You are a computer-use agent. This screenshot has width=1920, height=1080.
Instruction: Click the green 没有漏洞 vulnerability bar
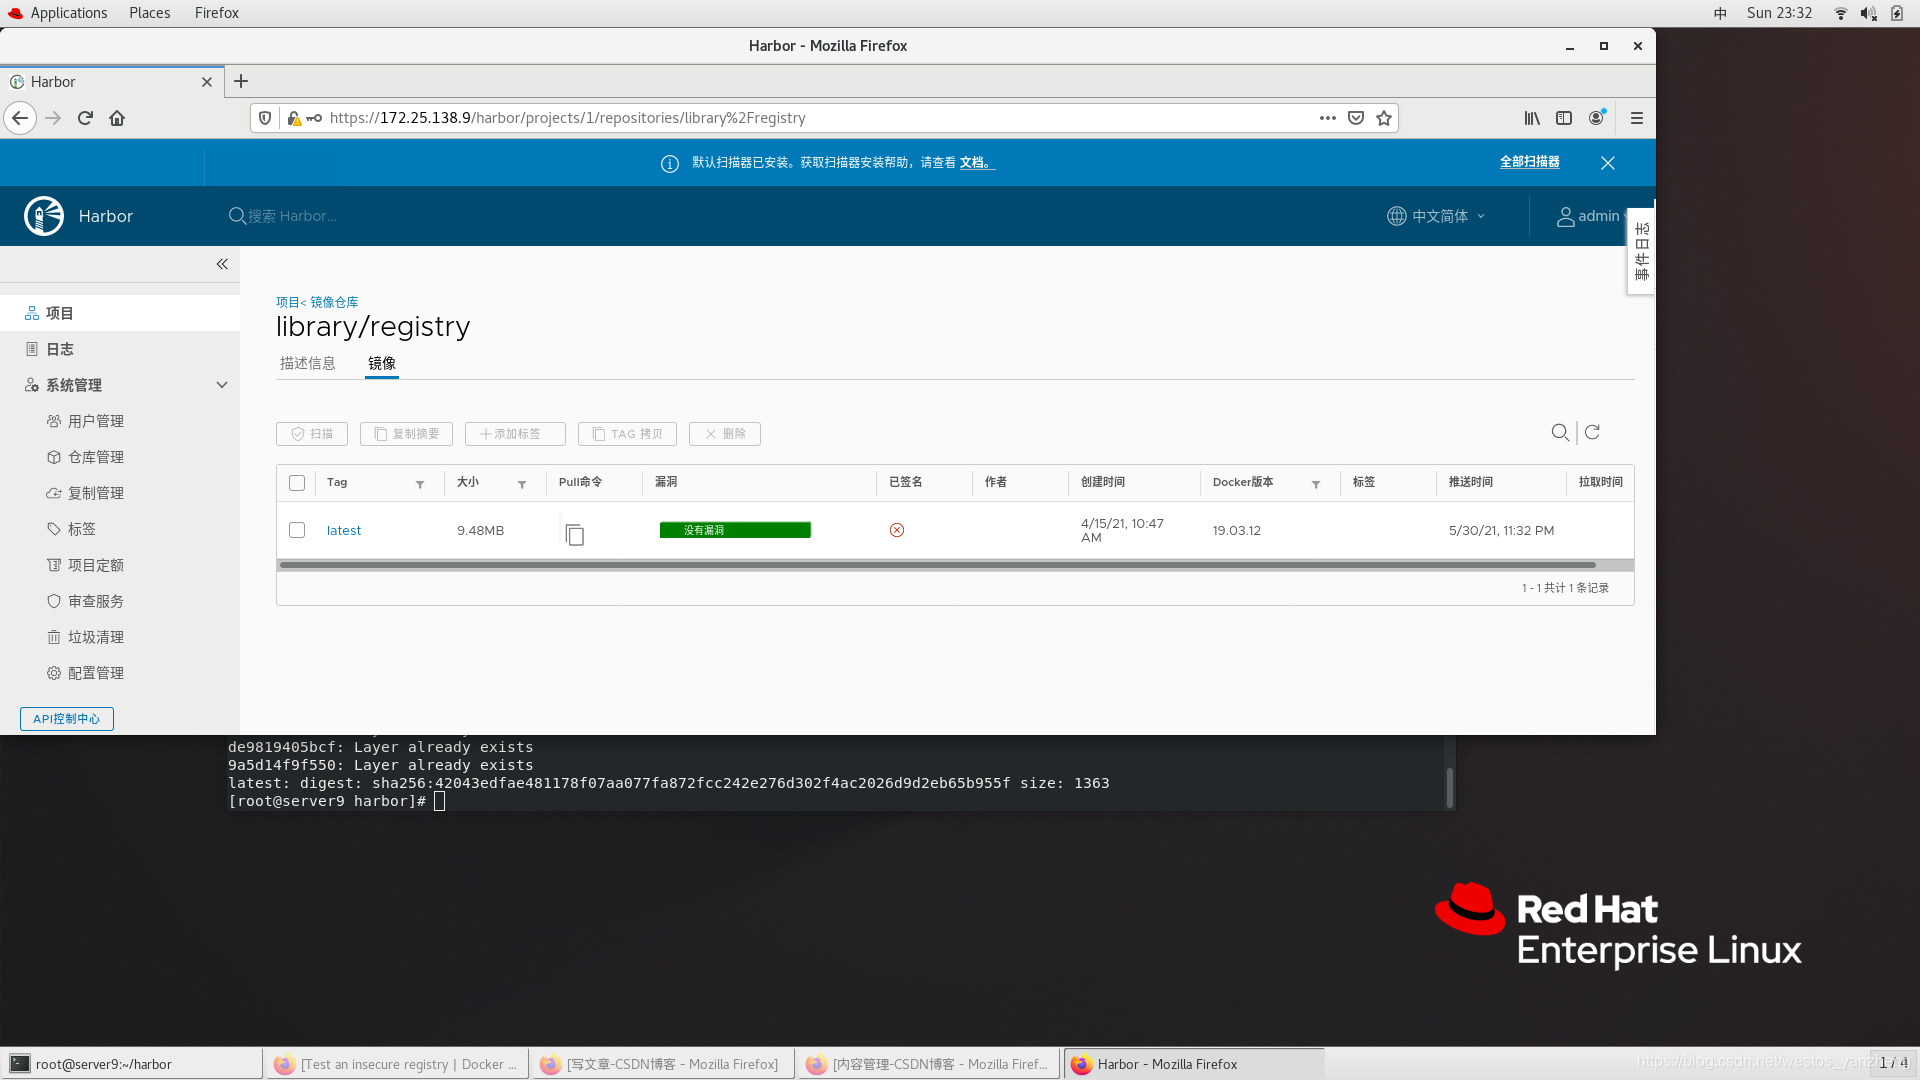735,530
